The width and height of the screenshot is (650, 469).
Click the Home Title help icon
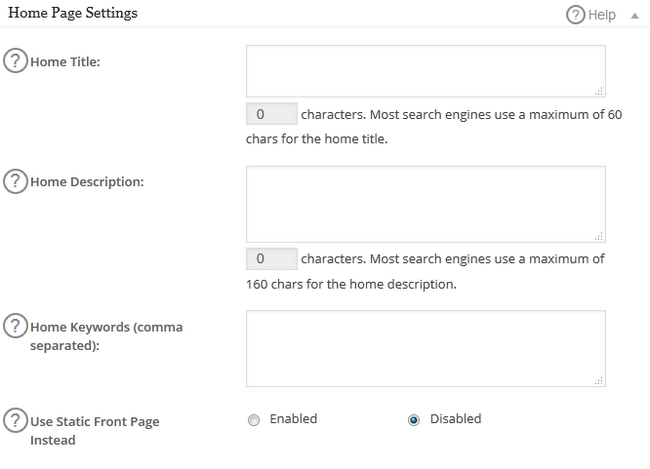16,61
